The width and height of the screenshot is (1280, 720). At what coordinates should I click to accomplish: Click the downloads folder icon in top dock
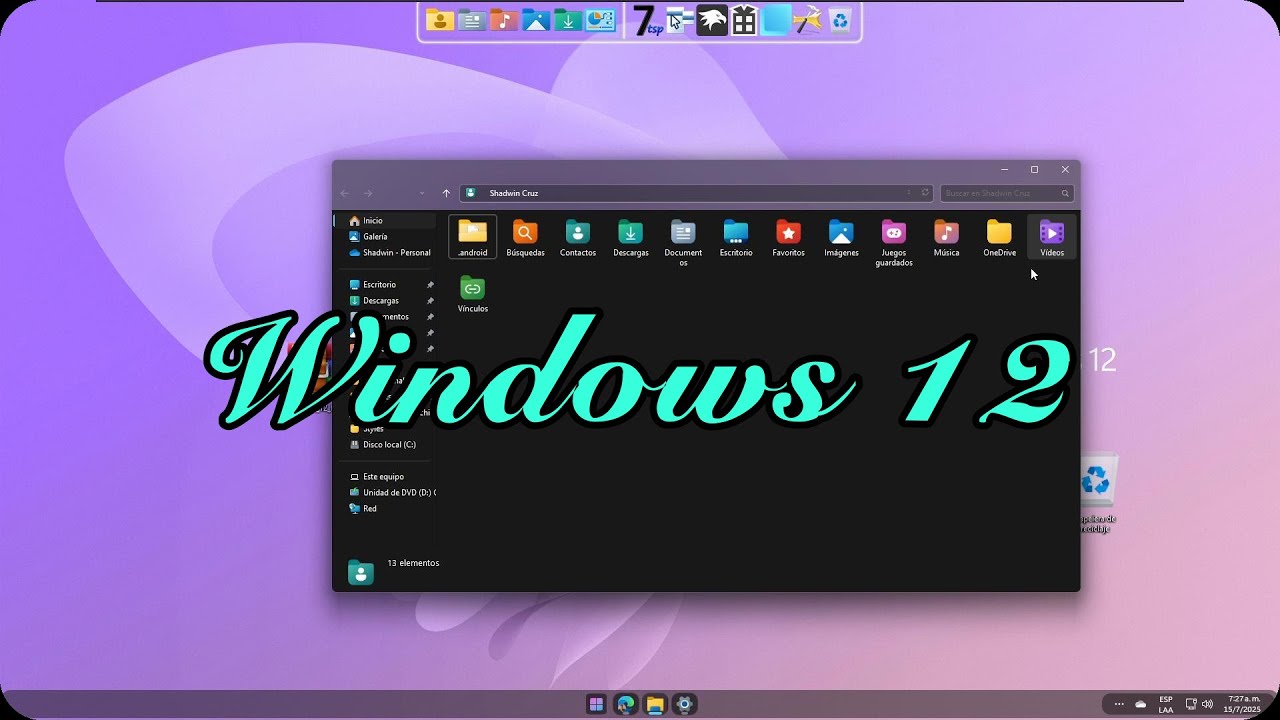pos(568,20)
